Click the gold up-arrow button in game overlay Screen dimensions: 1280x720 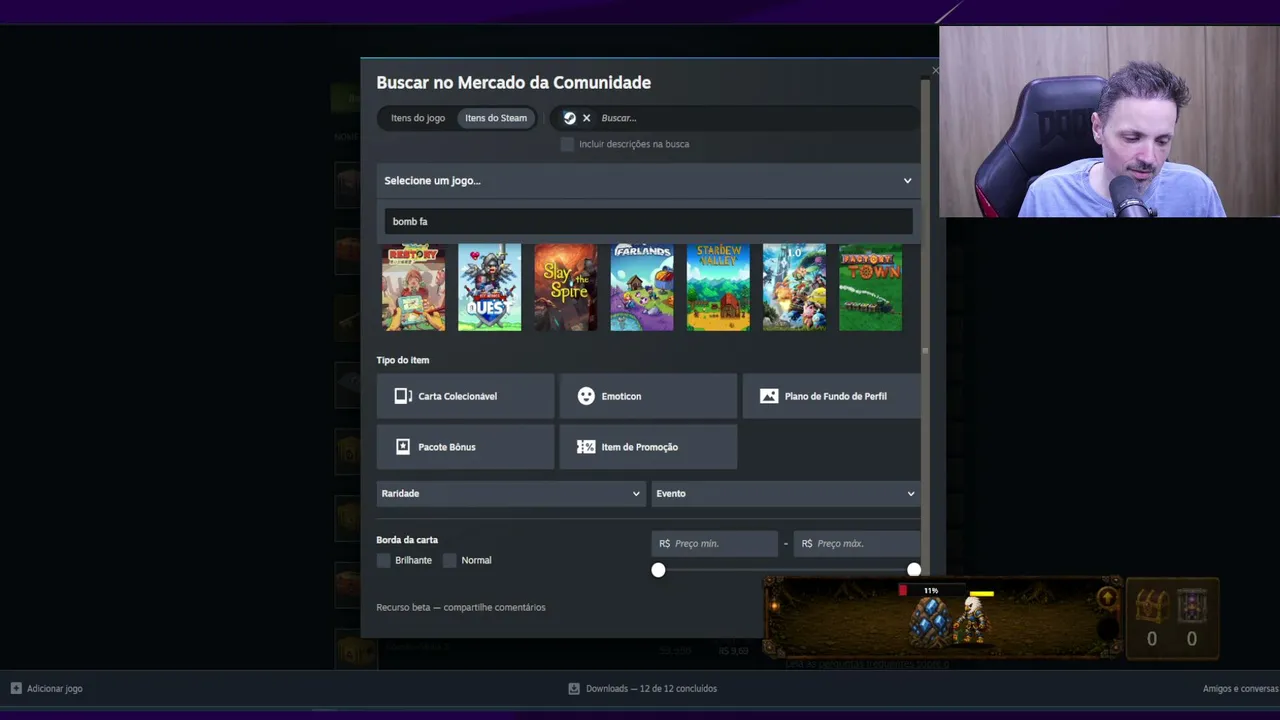click(x=1107, y=598)
